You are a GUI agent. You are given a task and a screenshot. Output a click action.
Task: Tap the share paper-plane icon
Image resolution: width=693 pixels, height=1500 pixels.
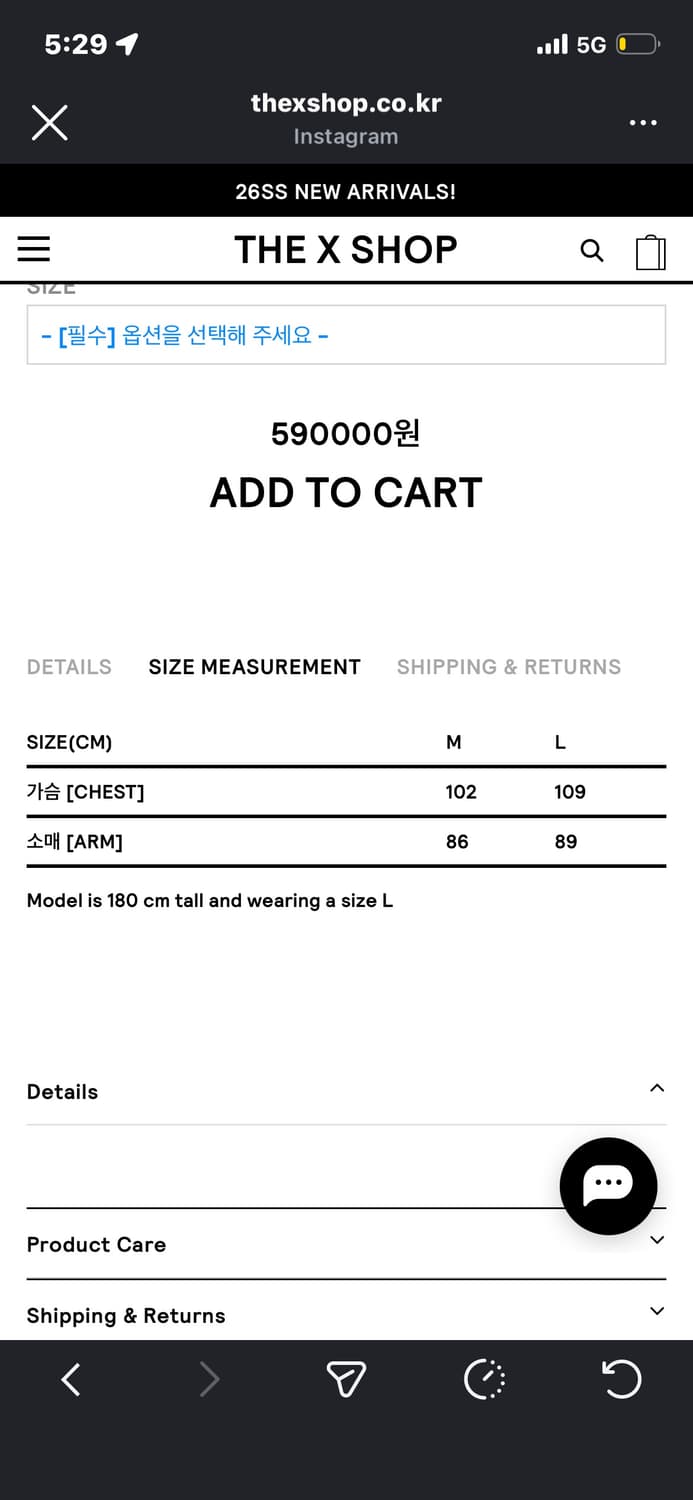coord(346,1380)
